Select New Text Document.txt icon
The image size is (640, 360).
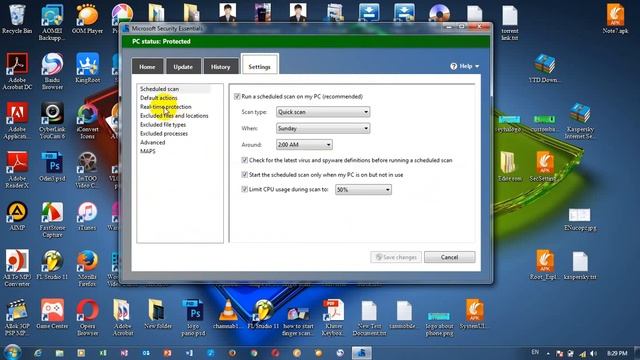click(x=369, y=318)
